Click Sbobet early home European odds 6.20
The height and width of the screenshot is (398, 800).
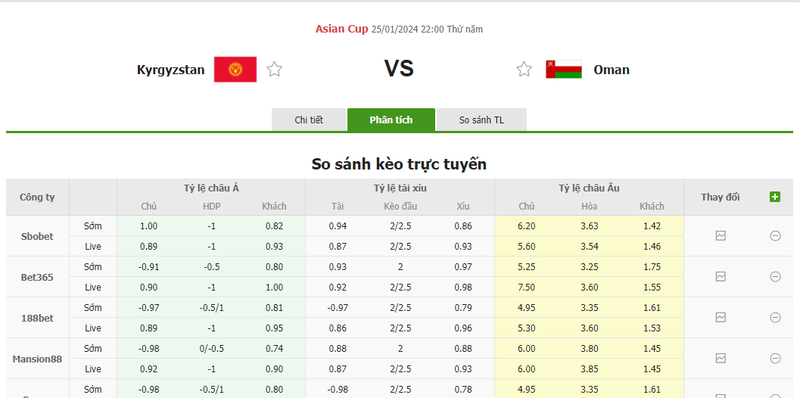tap(526, 226)
